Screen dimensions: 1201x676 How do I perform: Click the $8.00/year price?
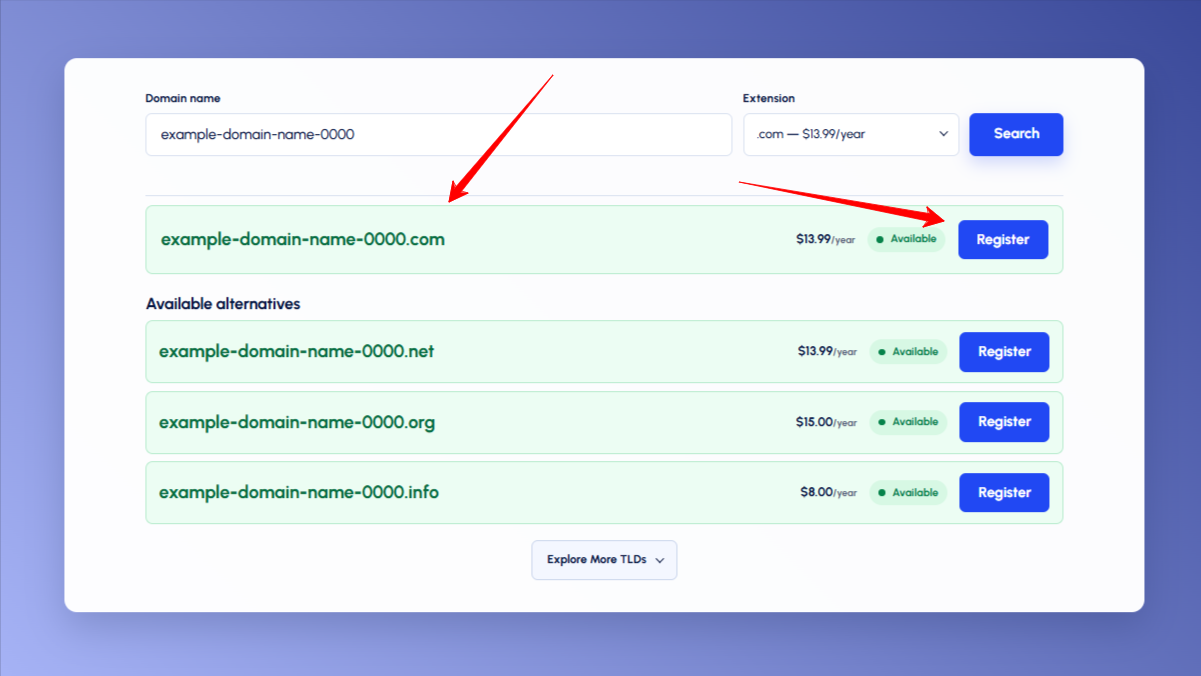click(828, 493)
